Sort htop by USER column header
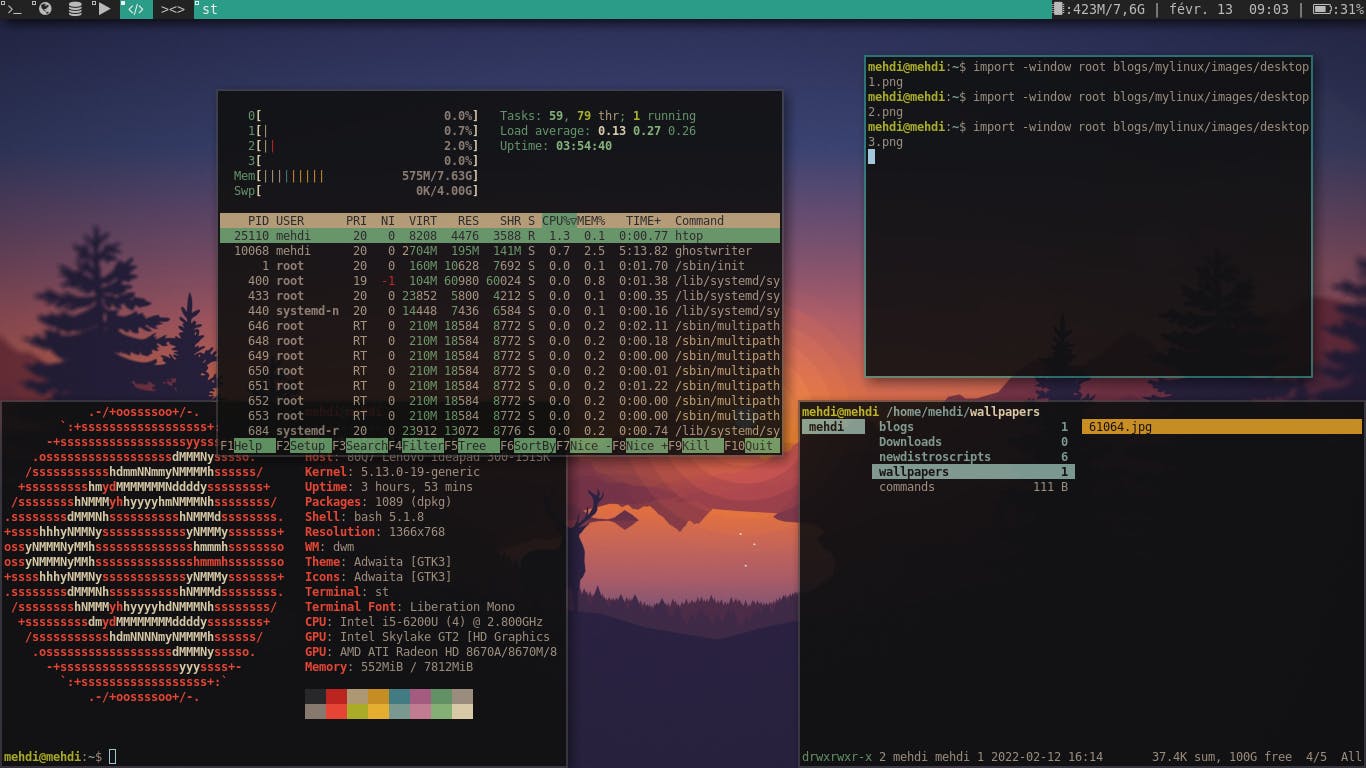Image resolution: width=1366 pixels, height=768 pixels. tap(290, 221)
